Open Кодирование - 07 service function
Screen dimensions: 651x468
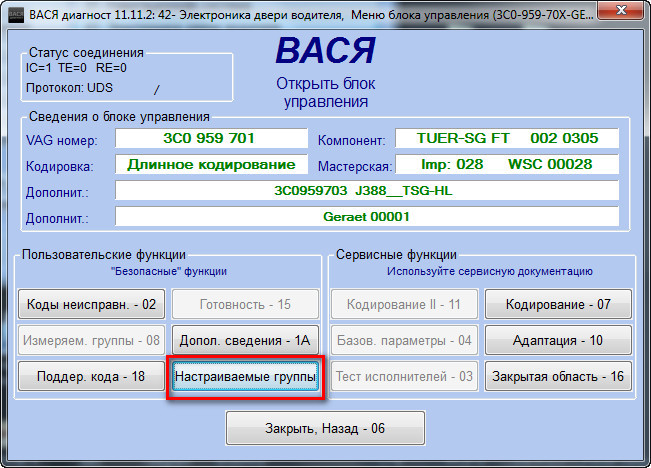click(558, 304)
